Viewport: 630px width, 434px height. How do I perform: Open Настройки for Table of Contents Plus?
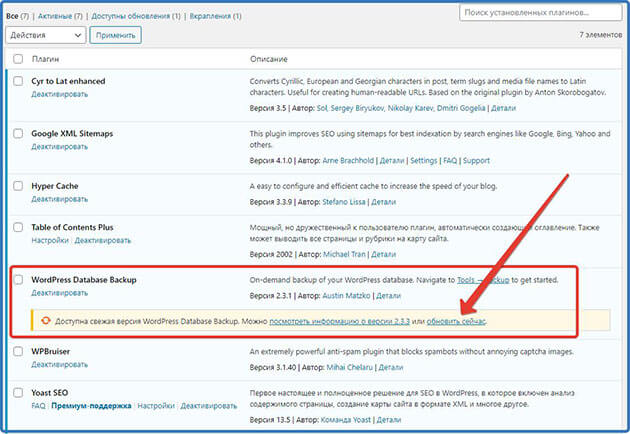coord(50,240)
